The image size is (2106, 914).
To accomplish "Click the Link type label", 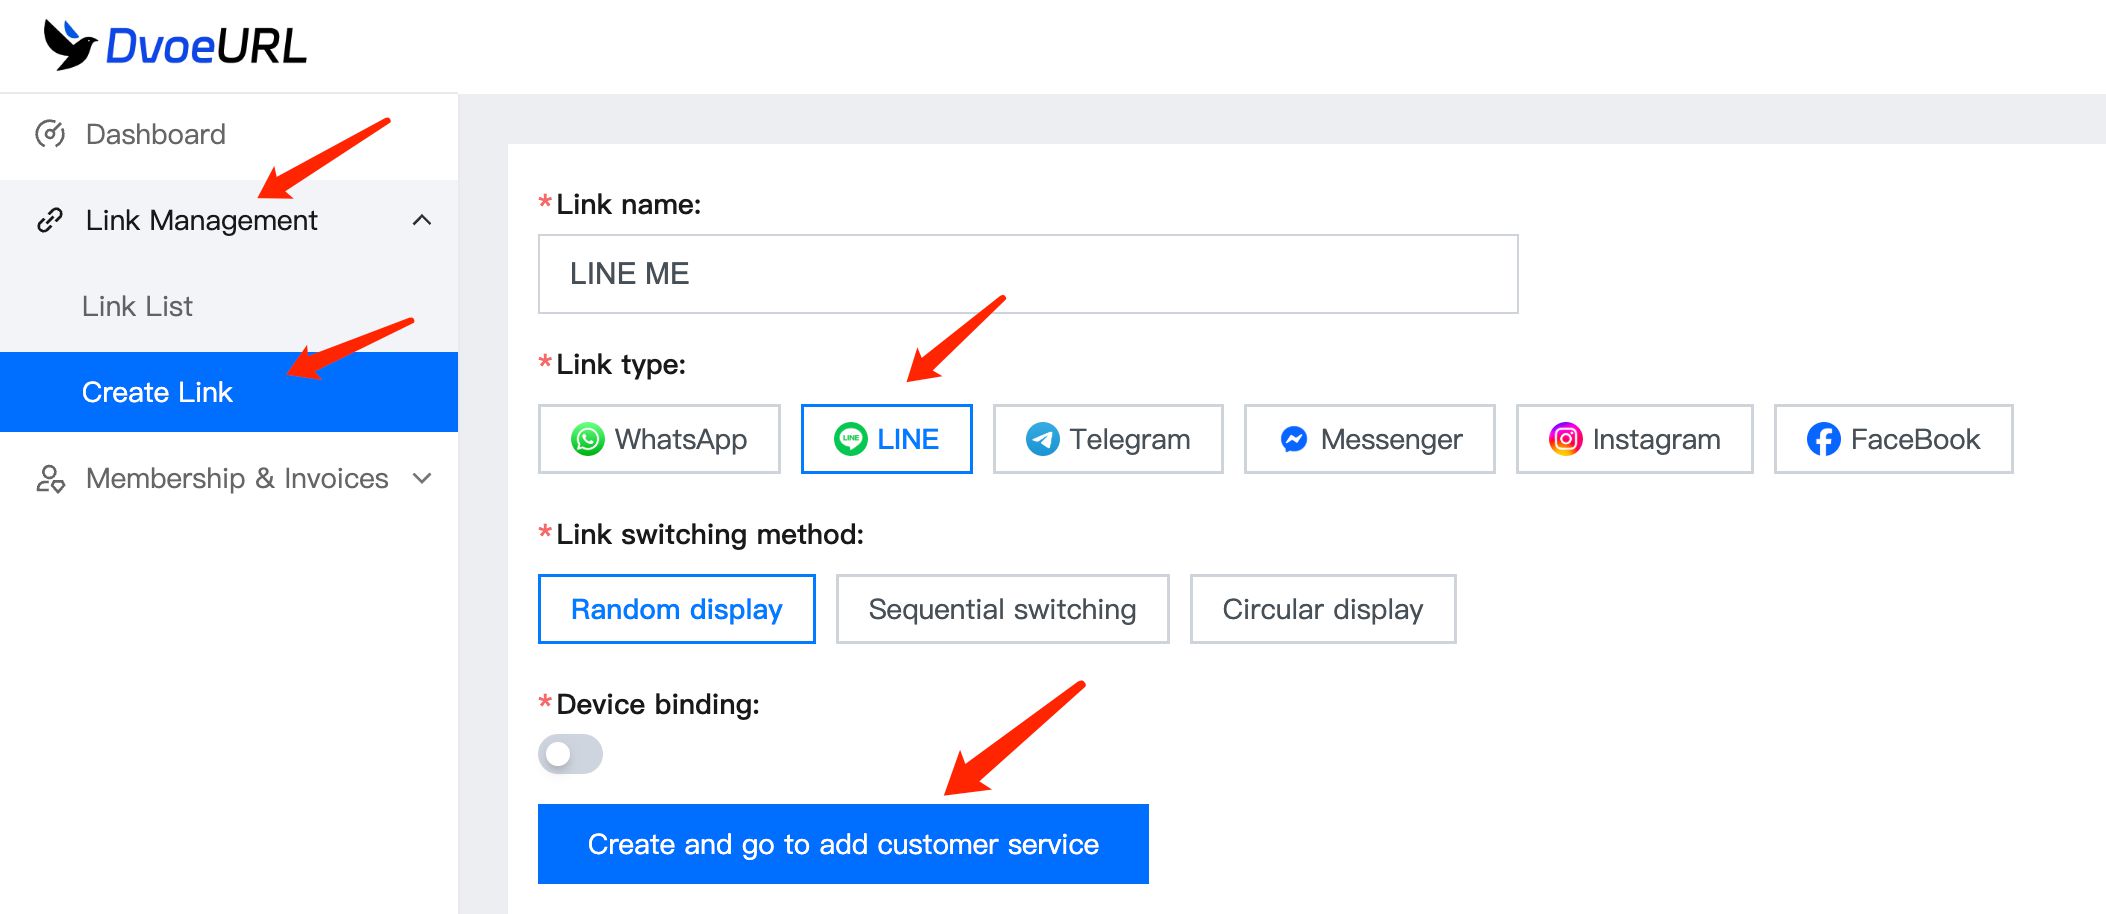I will pos(621,364).
